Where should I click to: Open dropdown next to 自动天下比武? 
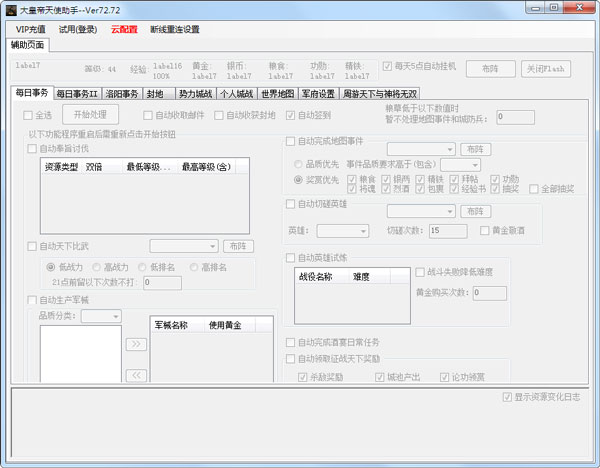coord(184,246)
